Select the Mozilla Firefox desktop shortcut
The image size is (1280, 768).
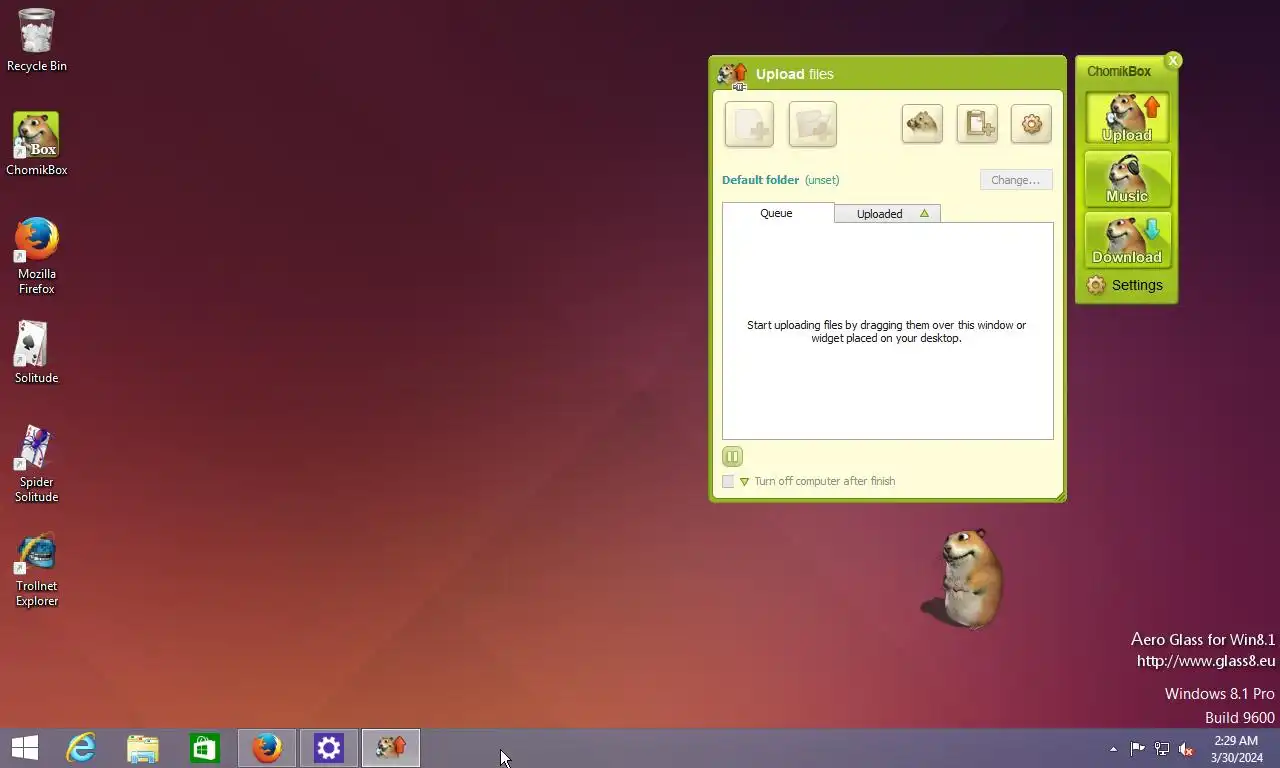(37, 255)
